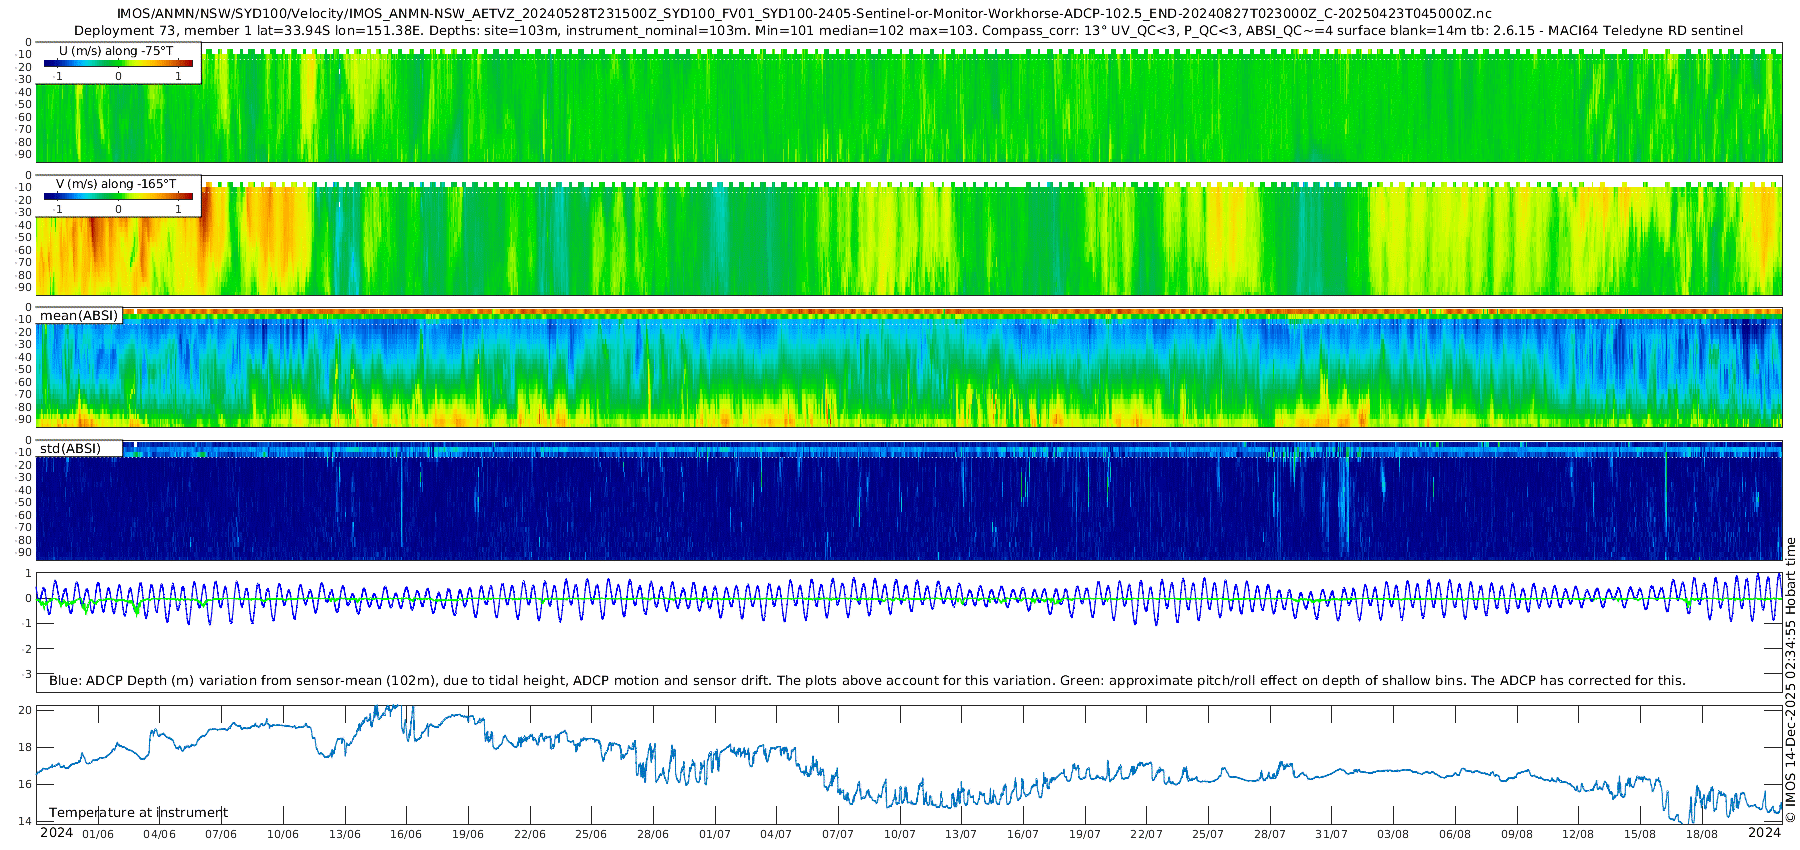Click the 01/07 date tick
The width and height of the screenshot is (1800, 850).
714,834
